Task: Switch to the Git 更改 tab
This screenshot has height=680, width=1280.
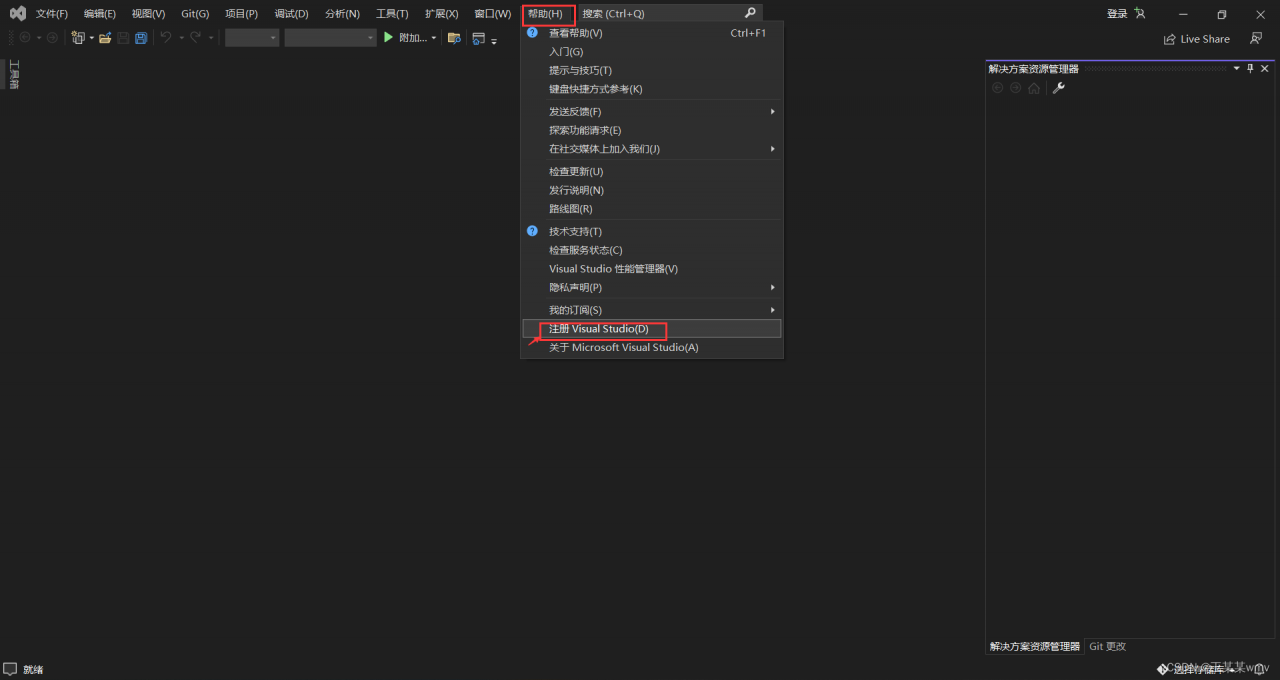Action: pos(1107,646)
